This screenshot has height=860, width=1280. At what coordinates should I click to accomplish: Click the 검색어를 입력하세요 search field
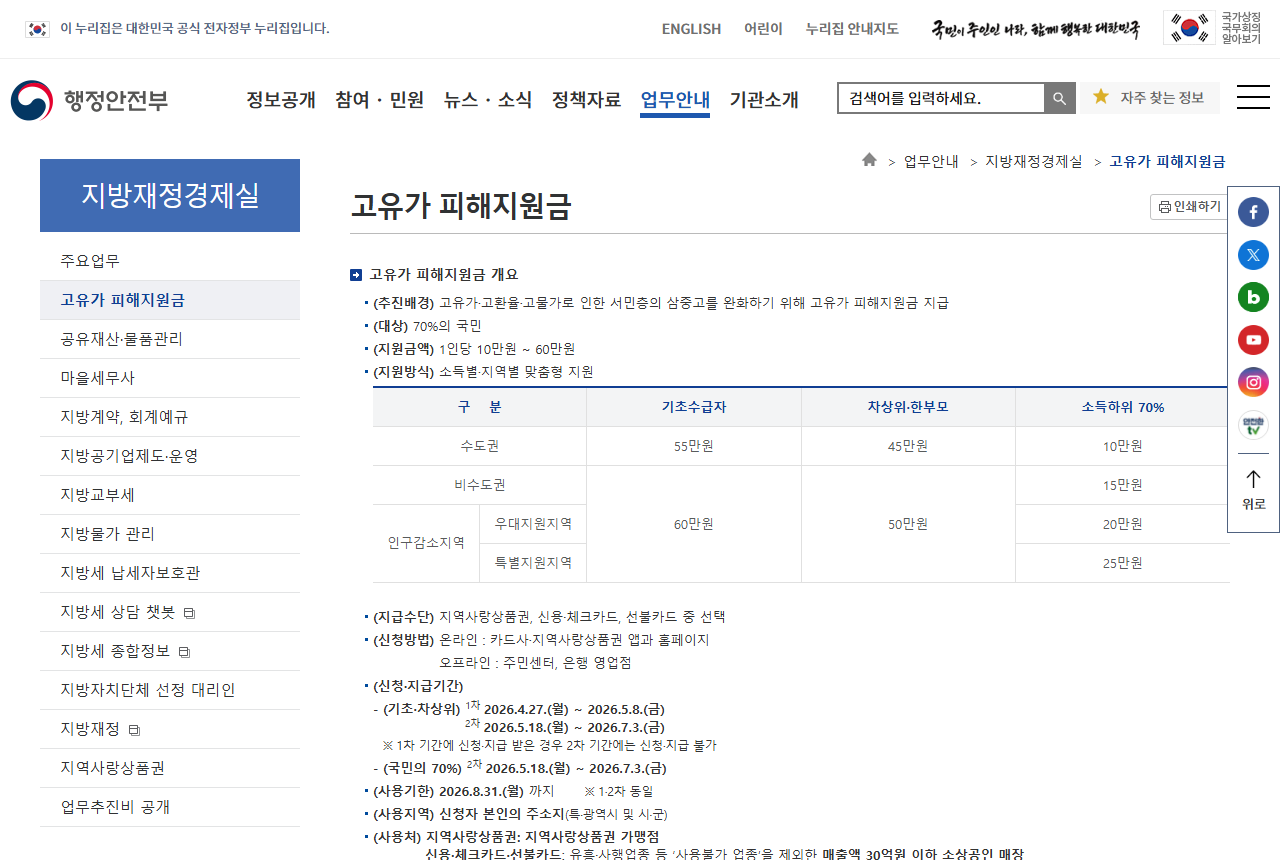tap(941, 98)
